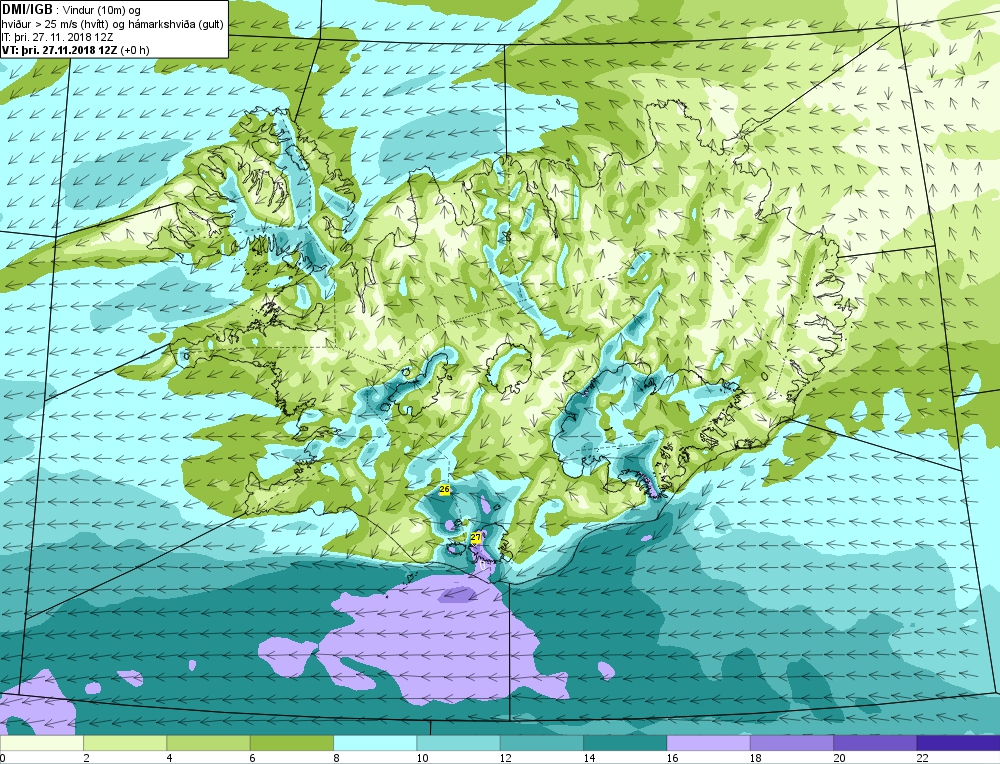Pick the violet 20–22 m/s legend swatch
This screenshot has width=1000, height=764.
[875, 743]
